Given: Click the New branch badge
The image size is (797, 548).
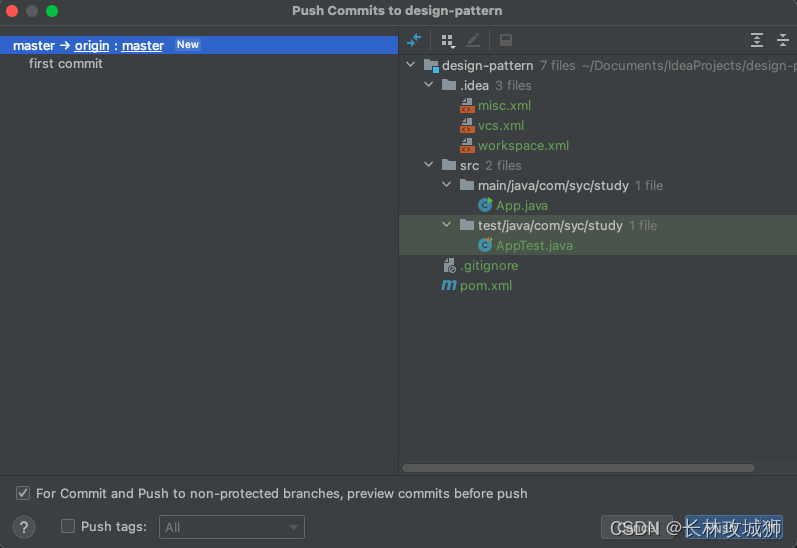Looking at the screenshot, I should coord(188,45).
